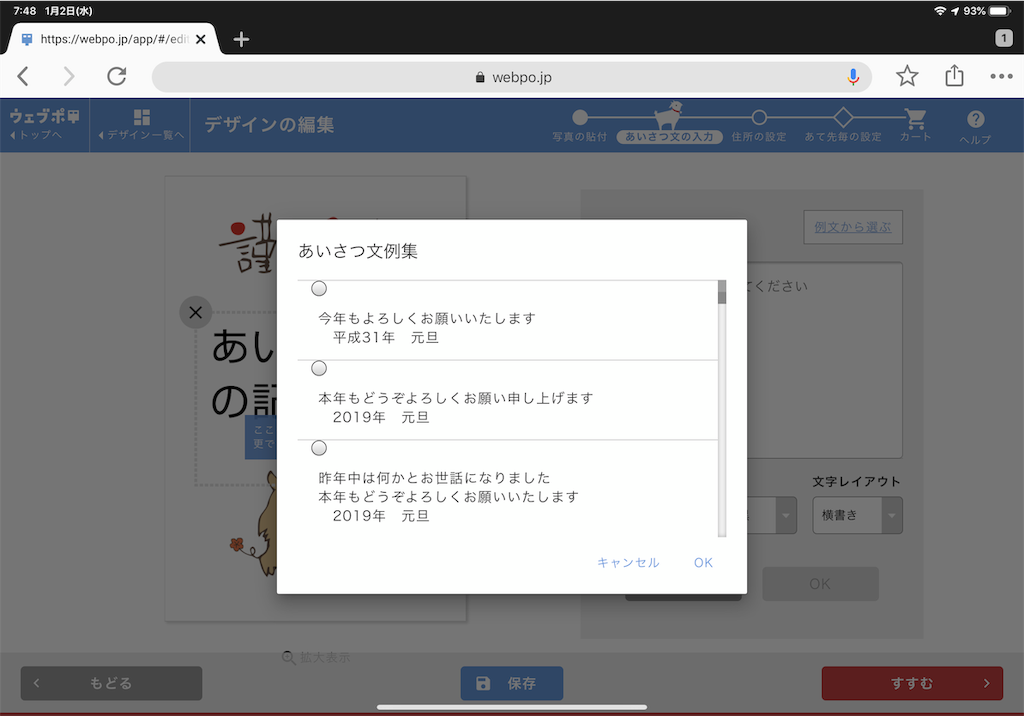The width and height of the screenshot is (1024, 716).
Task: Open the 横書き text layout dropdown
Action: click(x=857, y=515)
